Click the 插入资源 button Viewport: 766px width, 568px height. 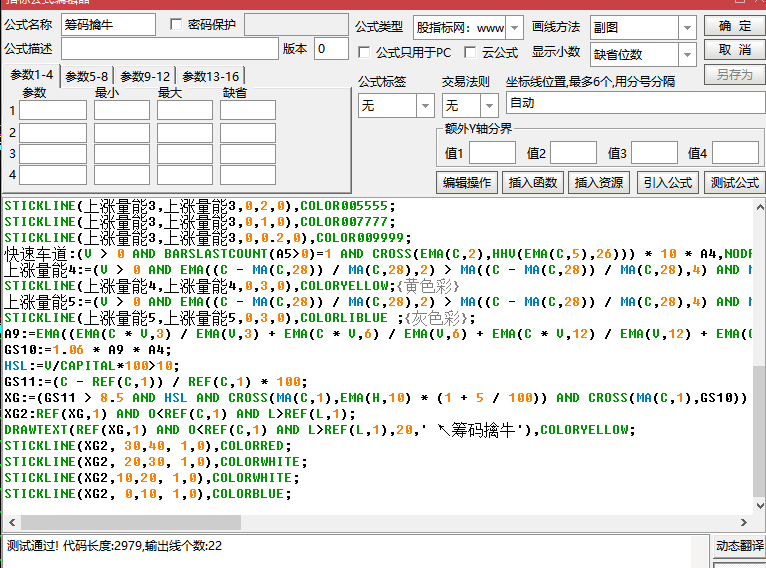click(x=598, y=183)
